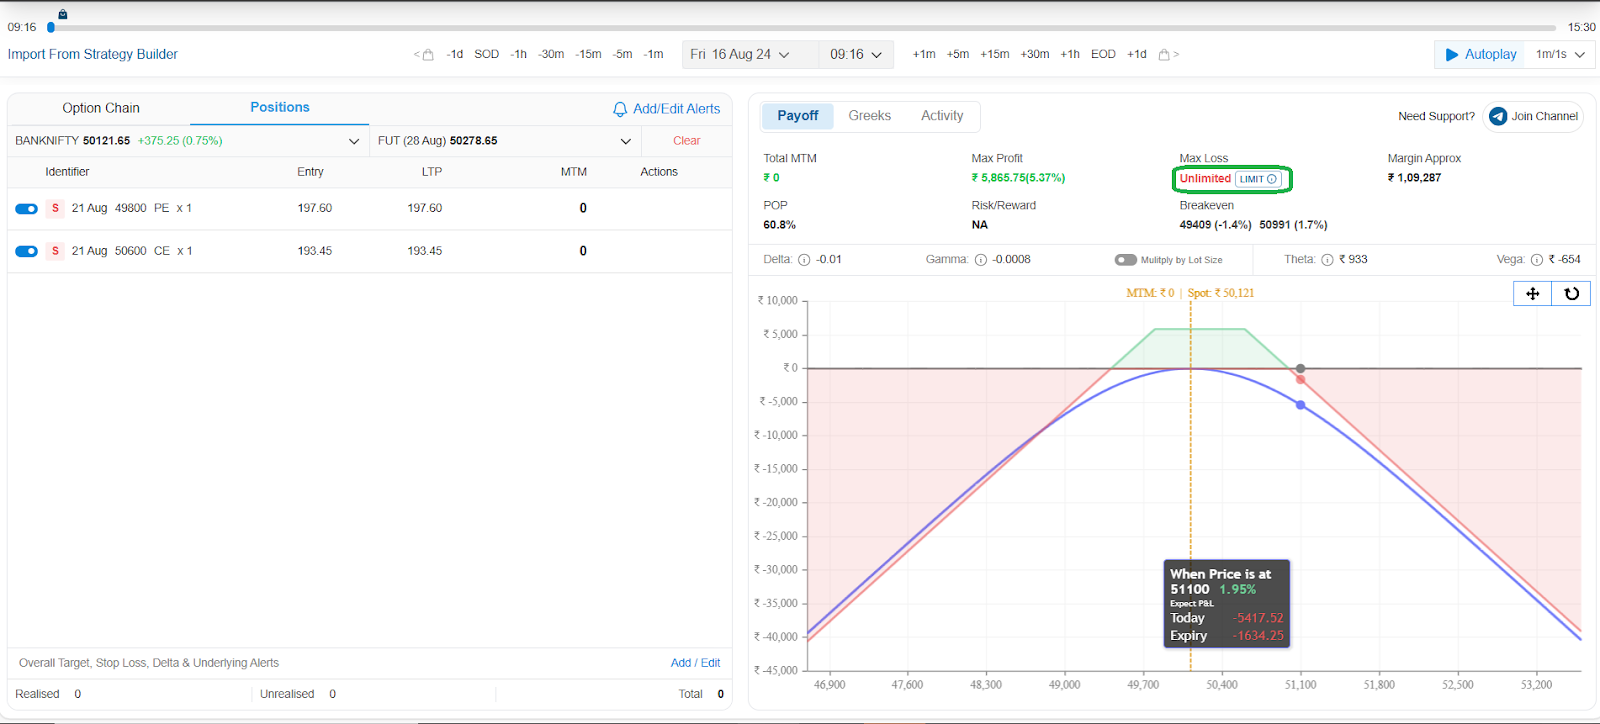Click the info icon next to Gamma
1600x724 pixels.
pos(981,260)
